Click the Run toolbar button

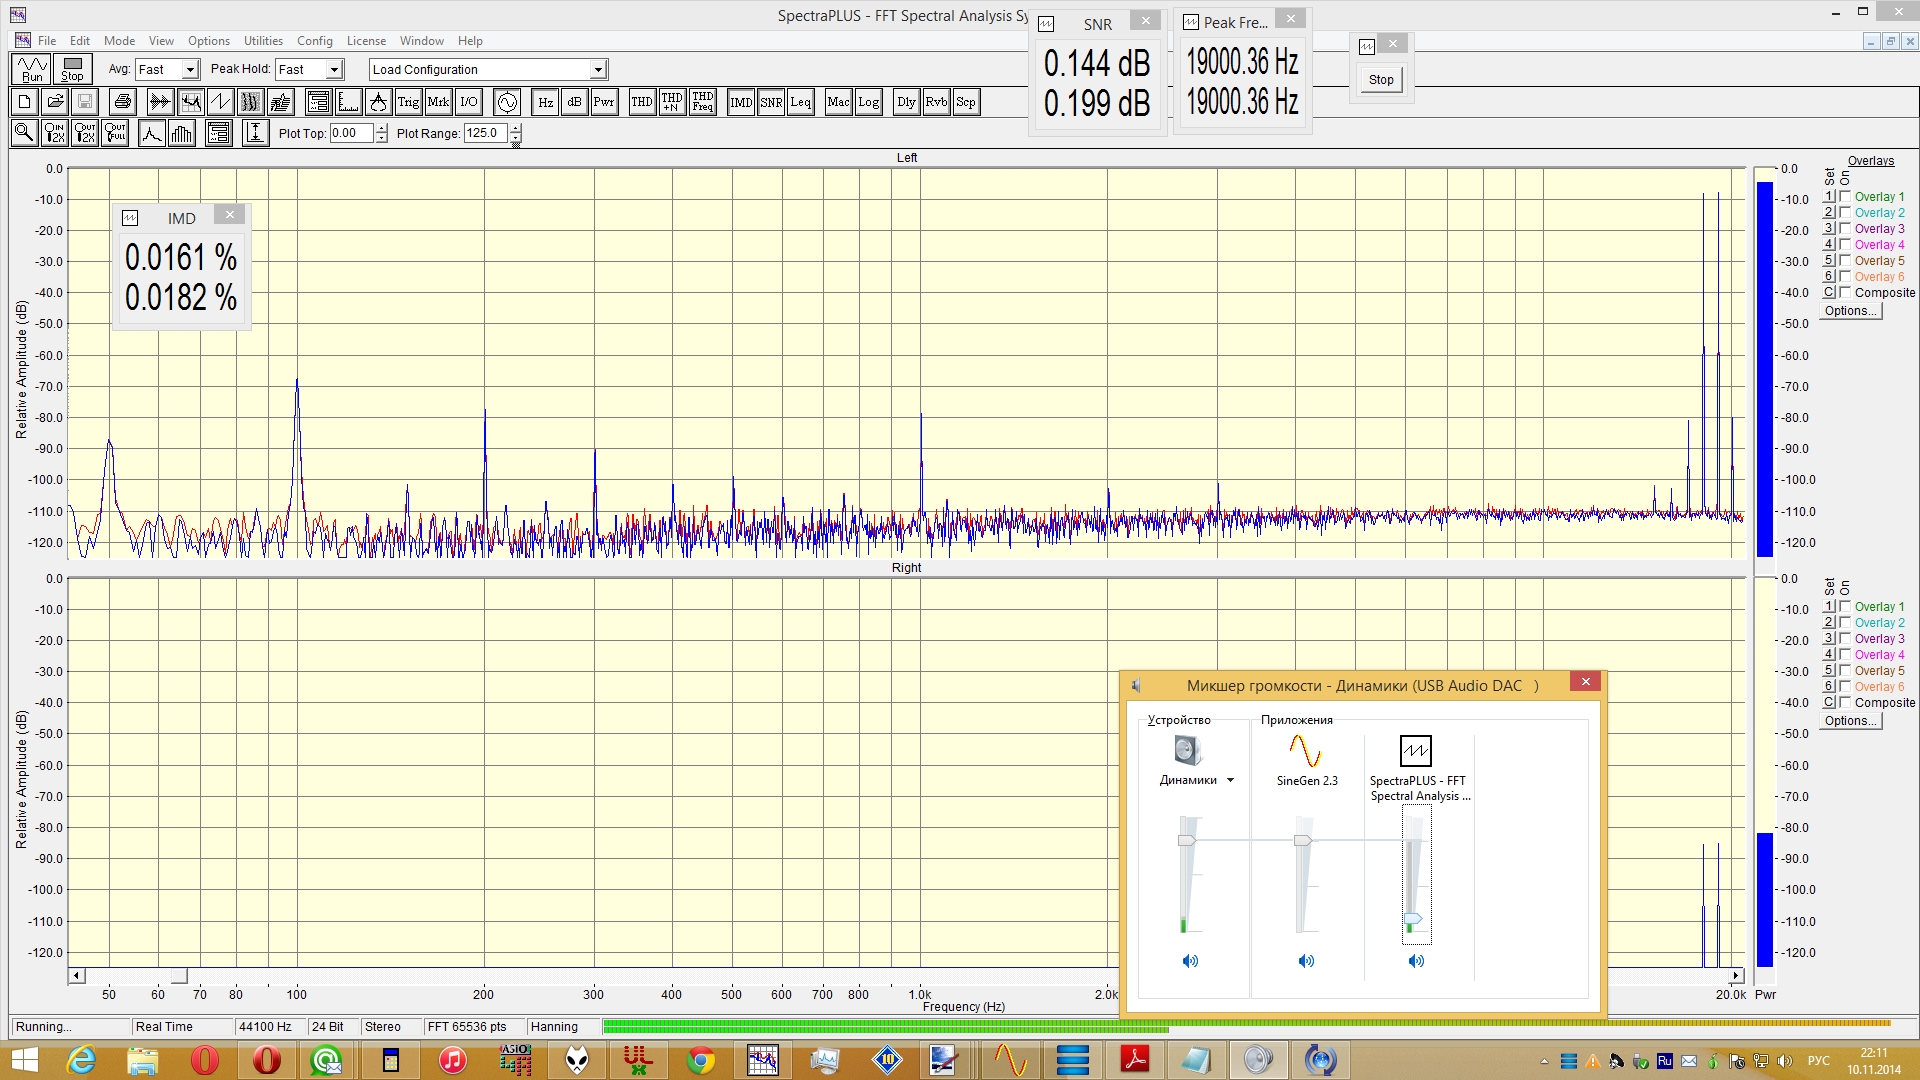tap(32, 69)
